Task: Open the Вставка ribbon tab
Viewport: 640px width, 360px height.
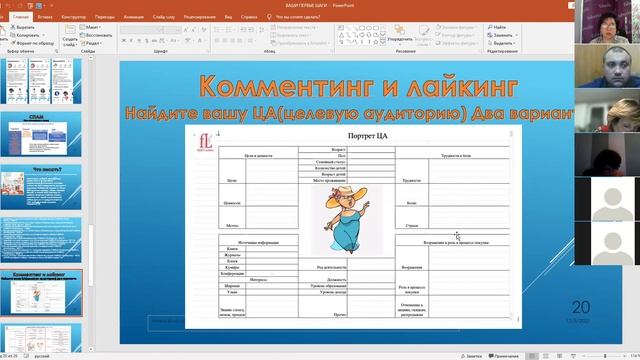Action: coord(45,17)
